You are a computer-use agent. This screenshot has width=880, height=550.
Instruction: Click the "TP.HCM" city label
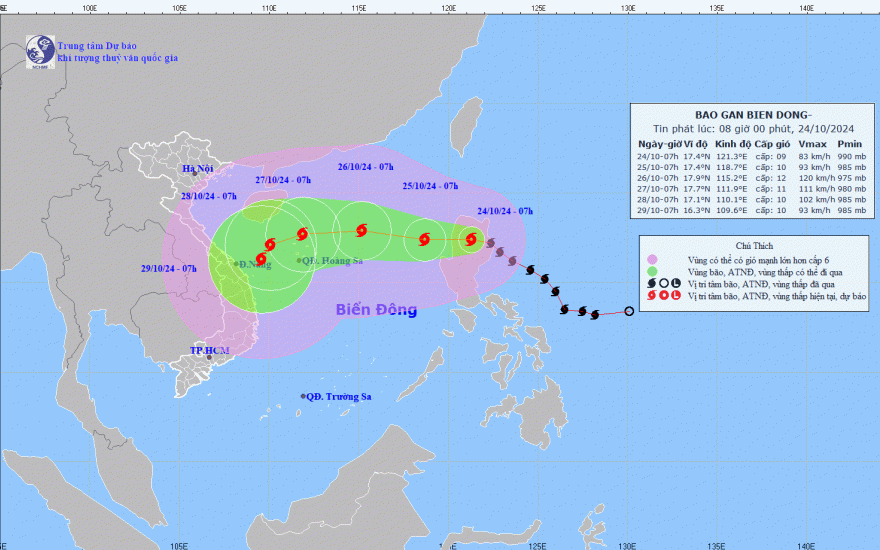209,350
